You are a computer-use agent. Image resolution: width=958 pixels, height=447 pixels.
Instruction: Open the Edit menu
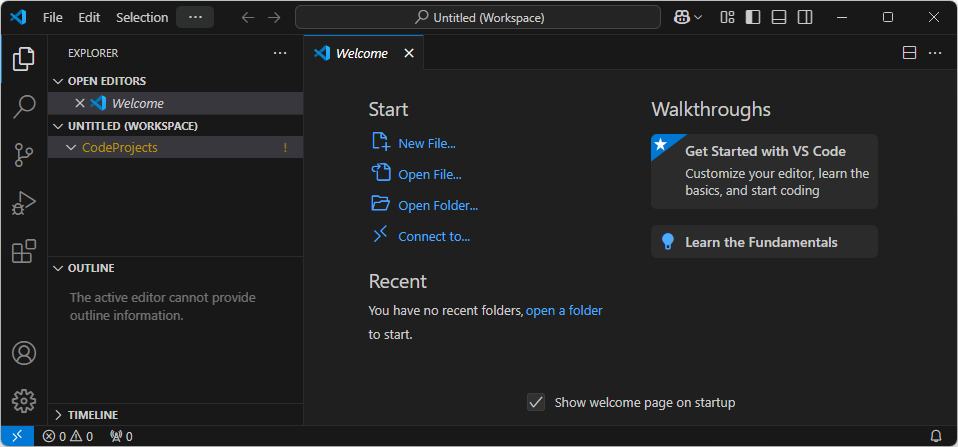[x=89, y=18]
